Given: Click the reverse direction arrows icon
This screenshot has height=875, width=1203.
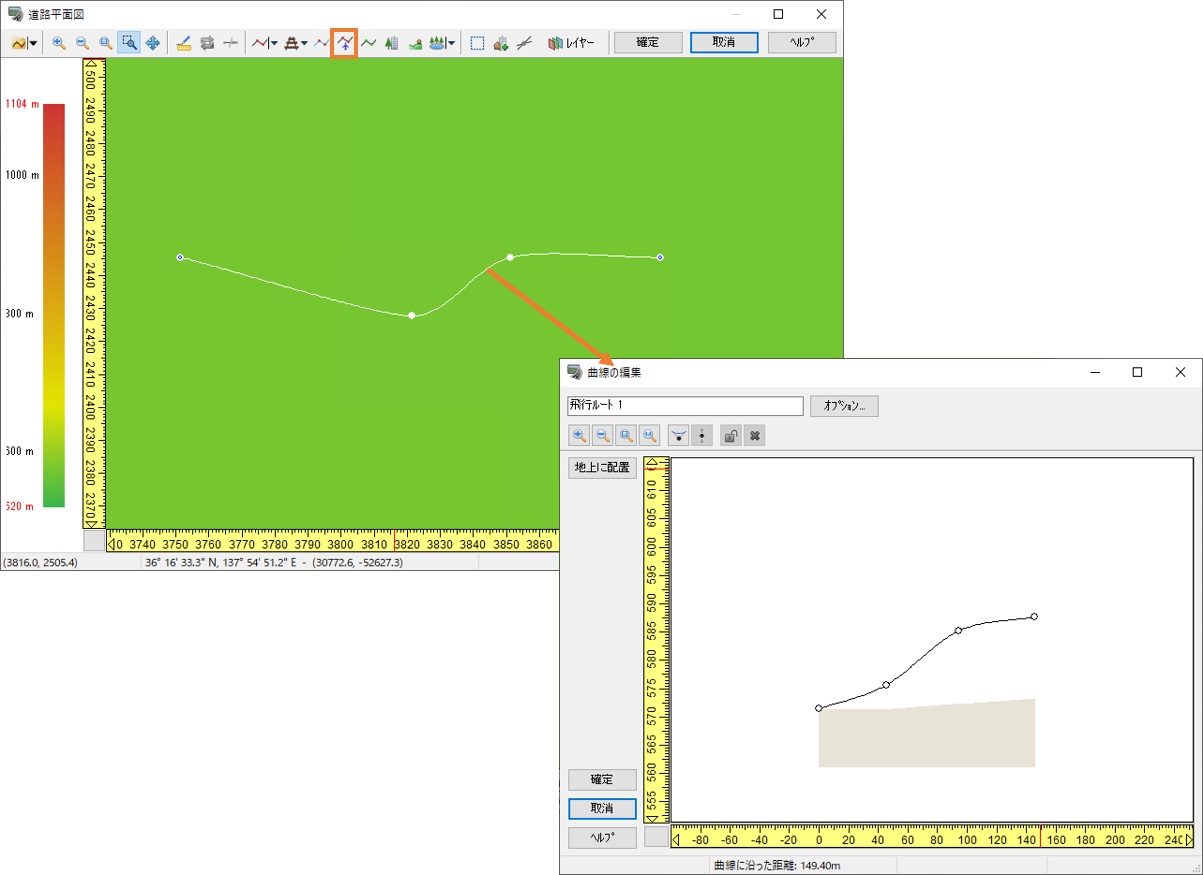Looking at the screenshot, I should point(207,43).
